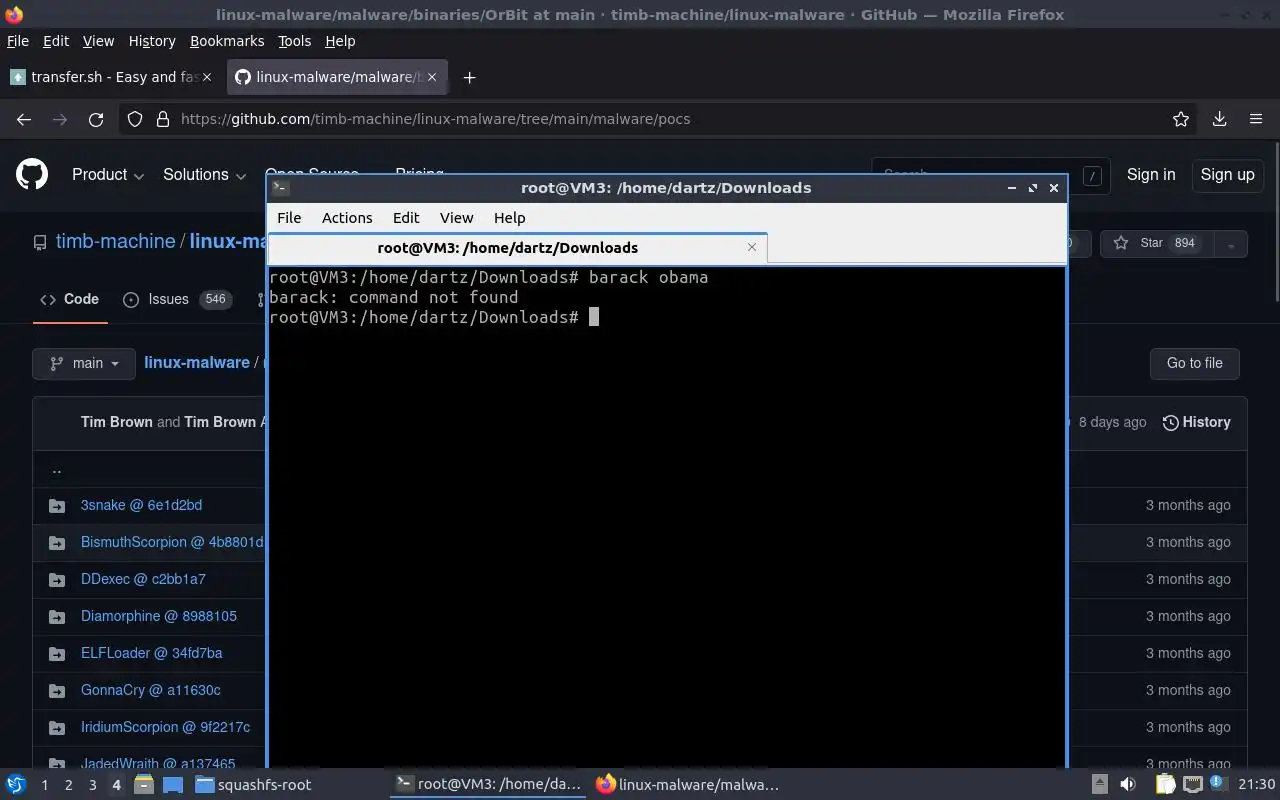Image resolution: width=1280 pixels, height=800 pixels.
Task: Select the GitHub Code tab
Action: [x=70, y=299]
